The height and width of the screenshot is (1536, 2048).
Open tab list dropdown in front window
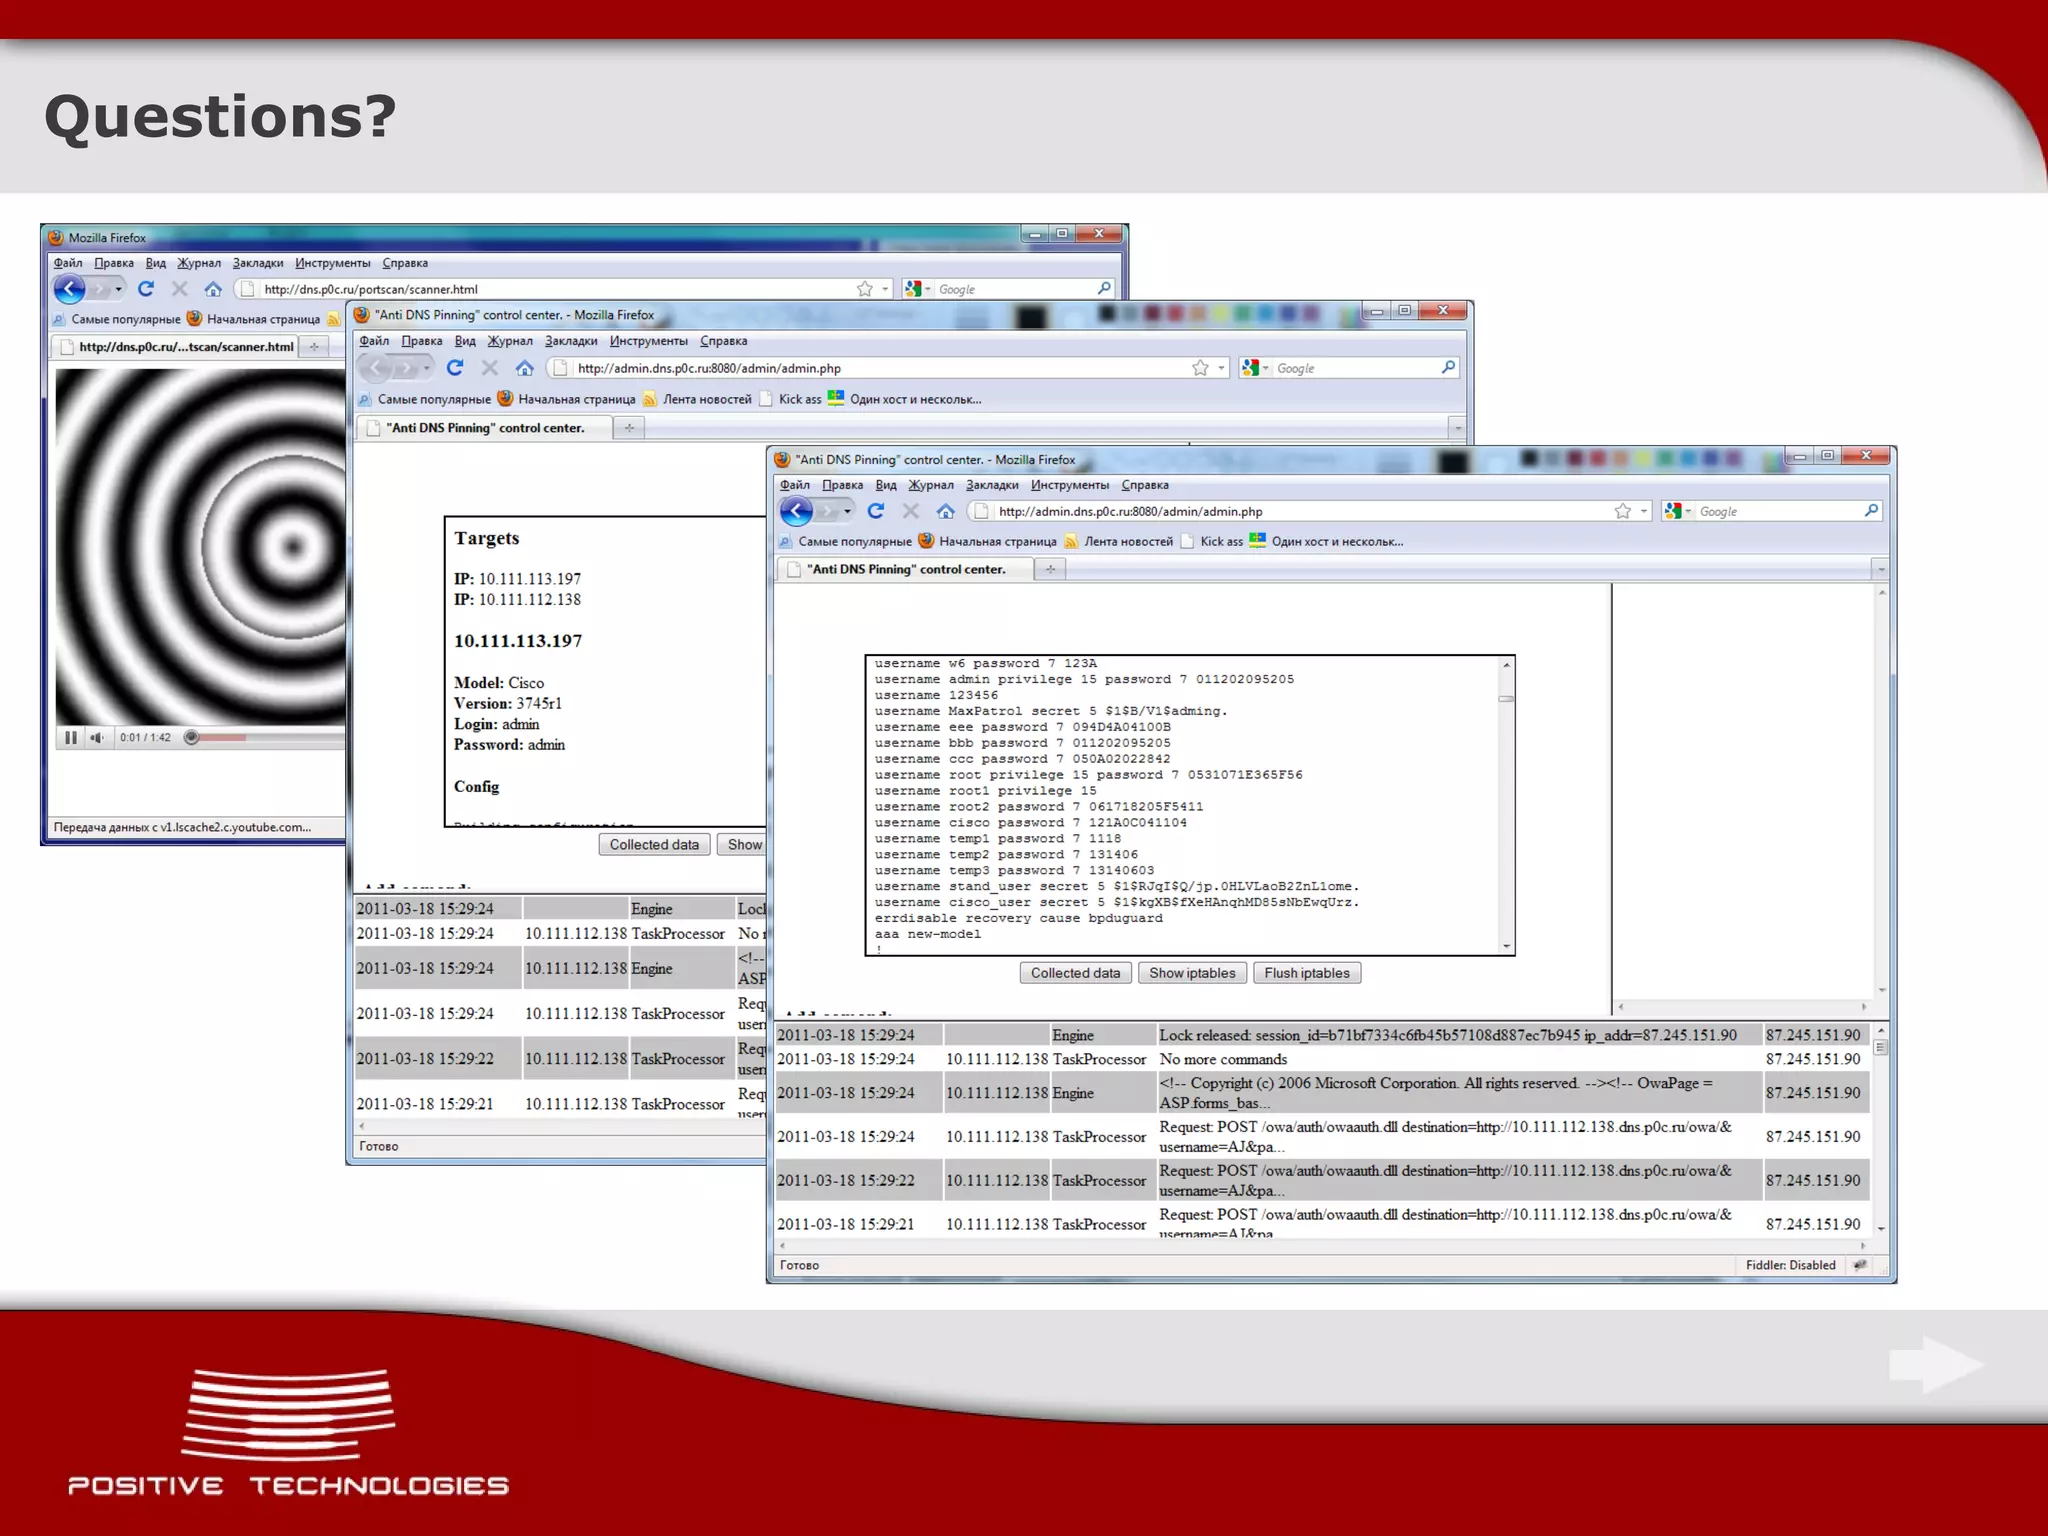click(1880, 569)
